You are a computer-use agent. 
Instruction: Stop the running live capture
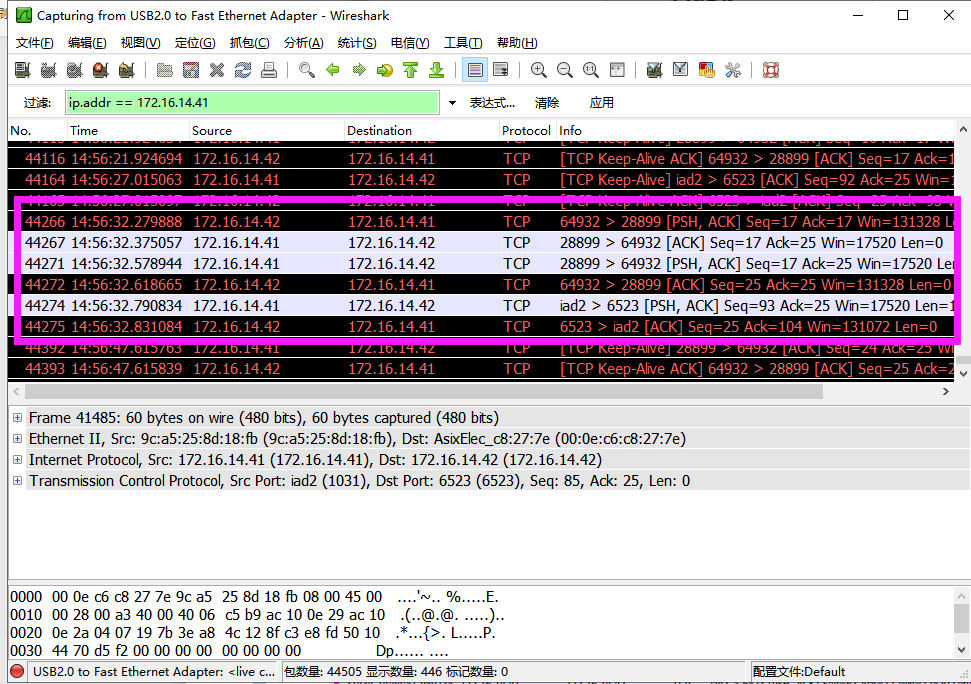(x=101, y=70)
